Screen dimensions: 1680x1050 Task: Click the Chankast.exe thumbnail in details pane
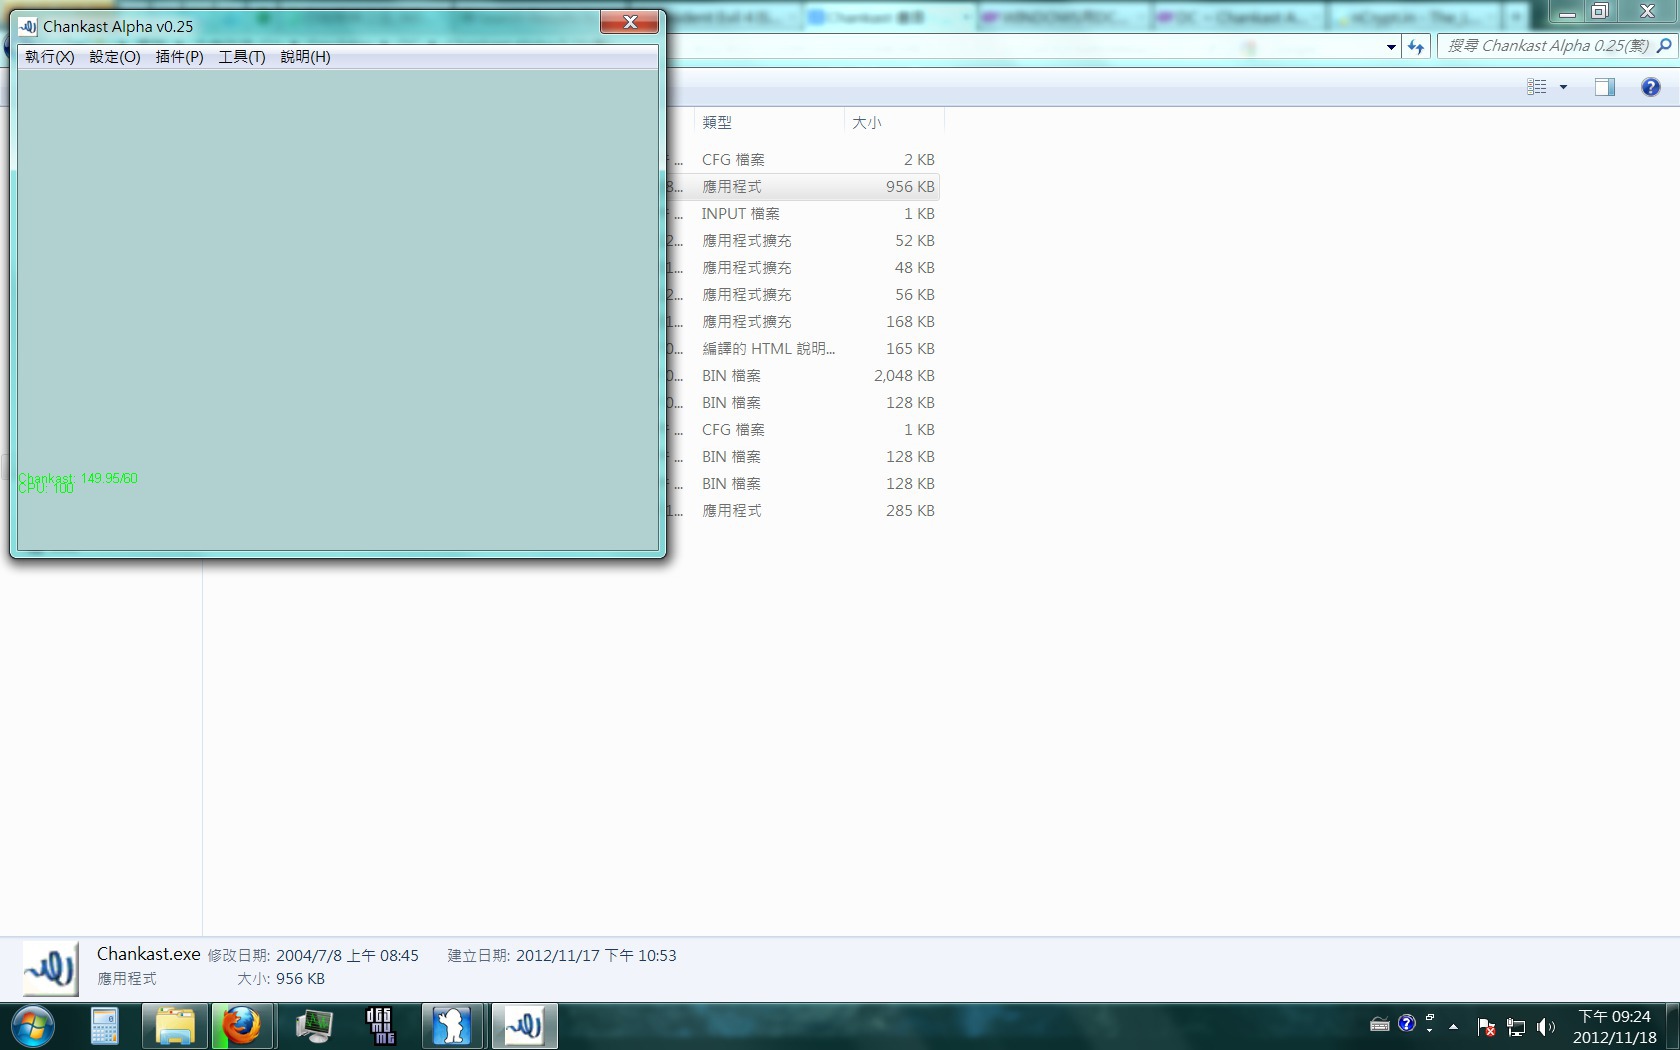(50, 968)
